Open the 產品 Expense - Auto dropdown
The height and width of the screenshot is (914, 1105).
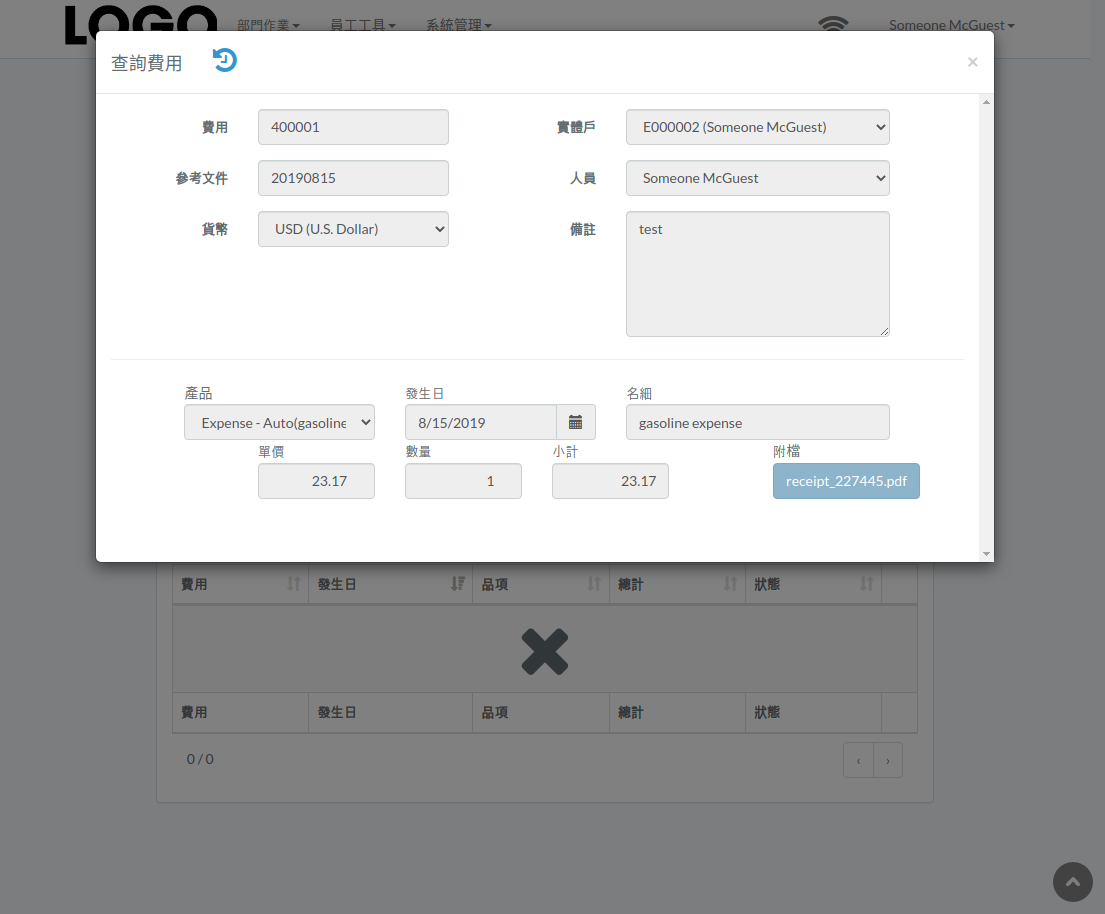coord(279,422)
